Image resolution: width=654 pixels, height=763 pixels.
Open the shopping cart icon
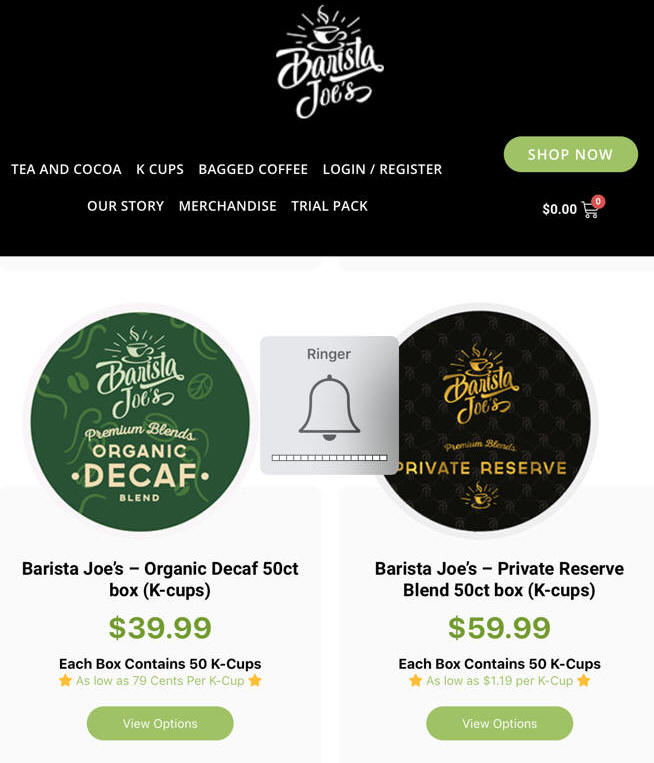590,211
